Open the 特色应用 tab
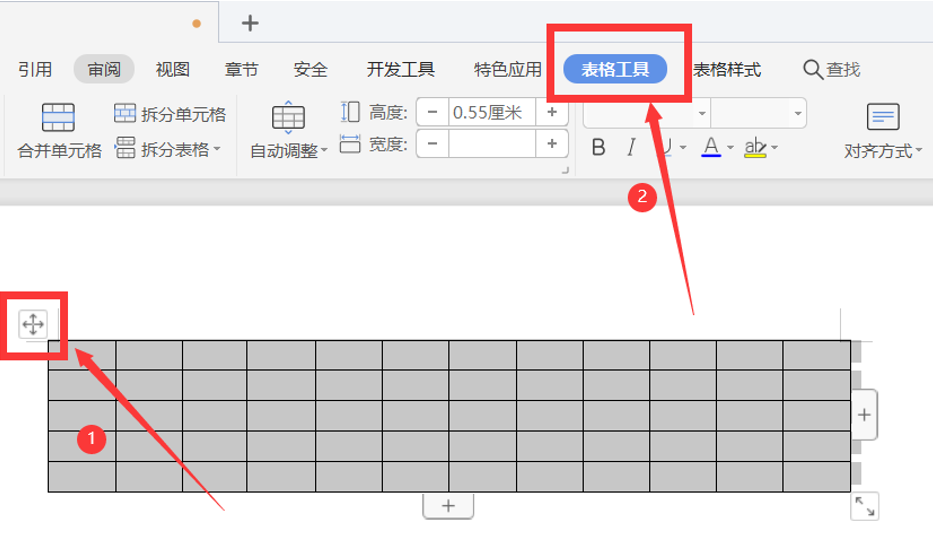The height and width of the screenshot is (550, 933). point(508,70)
